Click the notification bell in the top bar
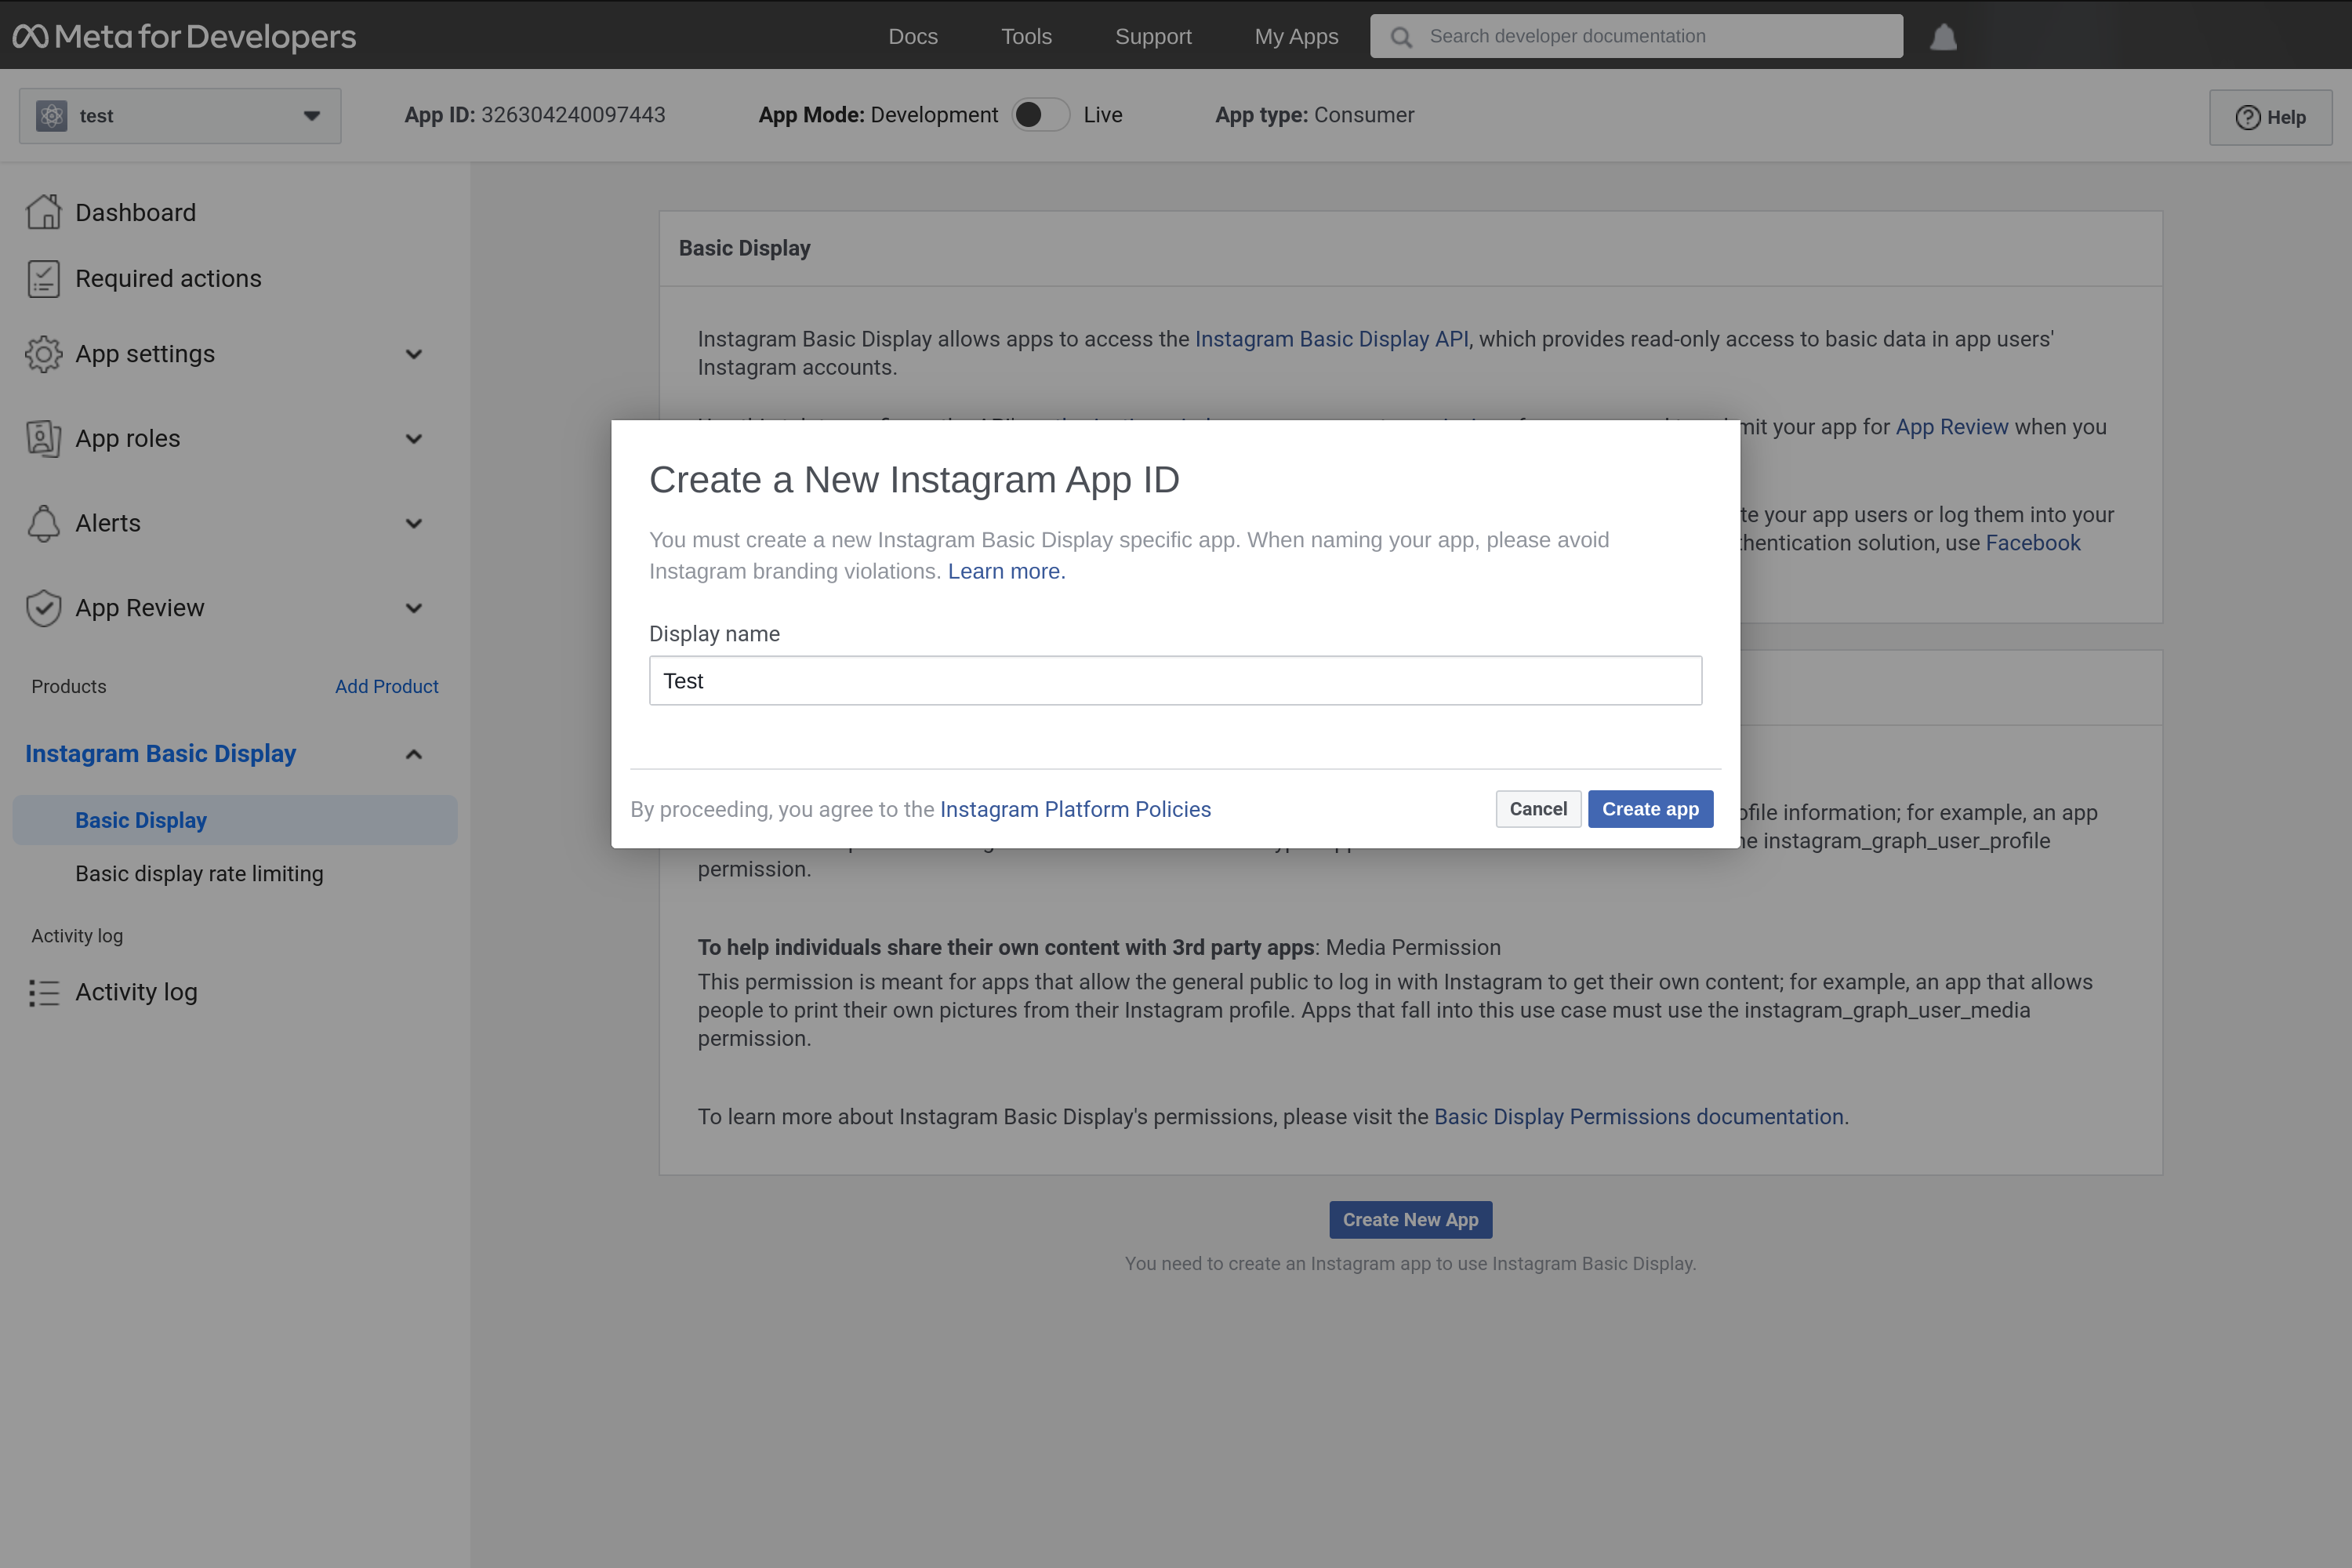This screenshot has height=1568, width=2352. 1943,36
